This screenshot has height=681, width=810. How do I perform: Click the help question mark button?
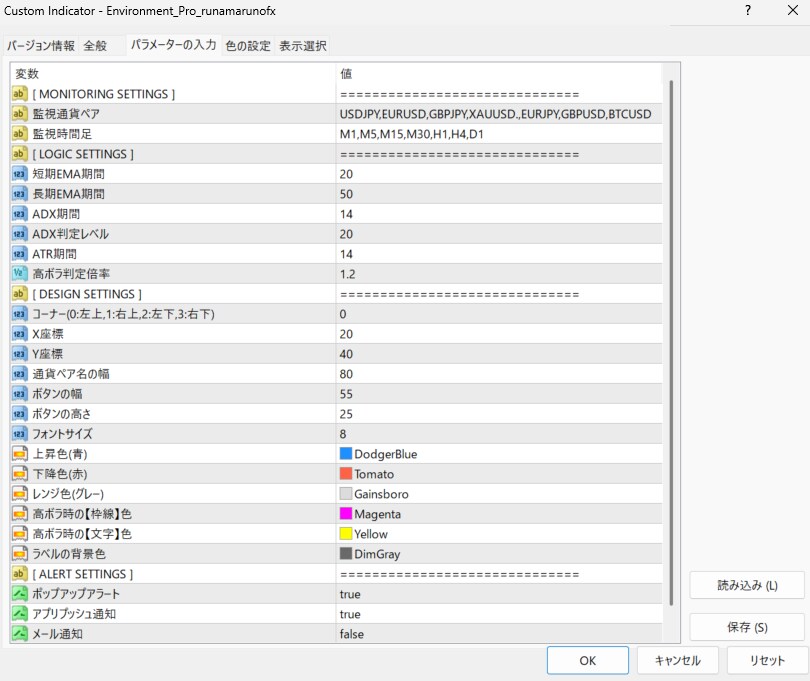[748, 10]
